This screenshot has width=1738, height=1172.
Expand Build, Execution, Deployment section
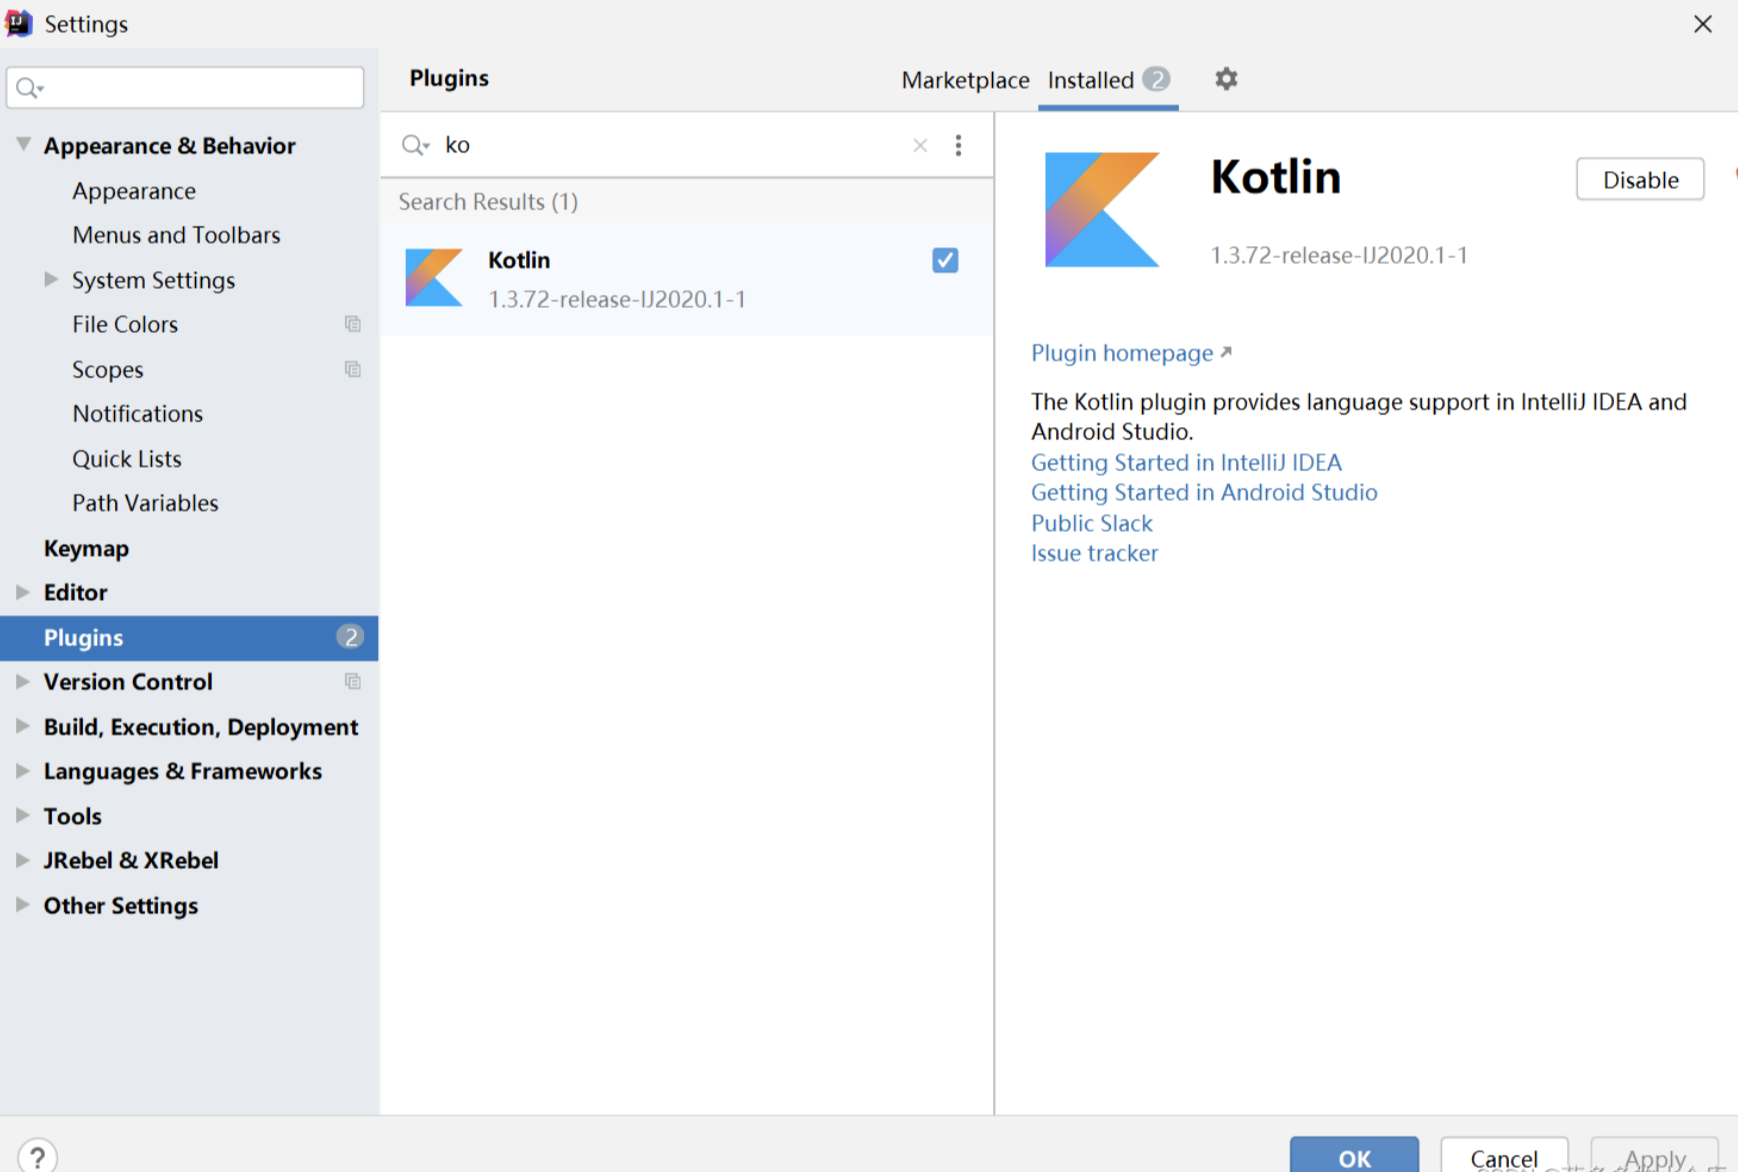point(22,726)
